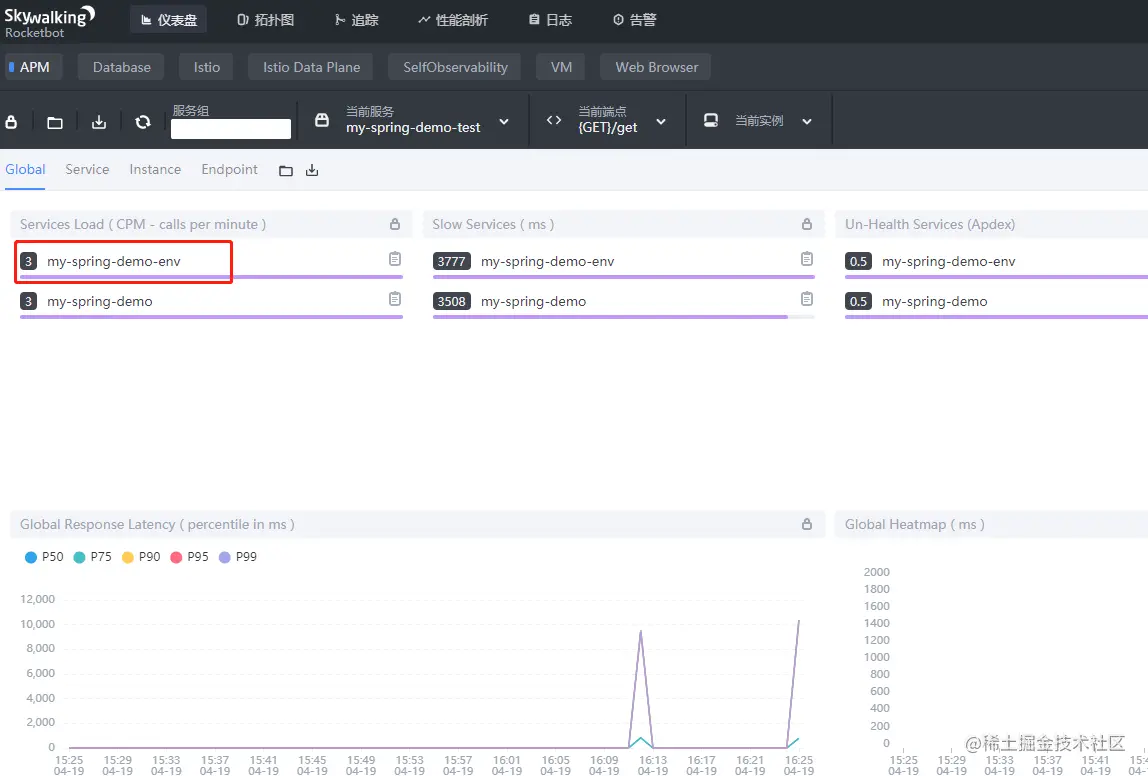The height and width of the screenshot is (776, 1148).
Task: Click the download icon beside Endpoint tab
Action: (312, 170)
